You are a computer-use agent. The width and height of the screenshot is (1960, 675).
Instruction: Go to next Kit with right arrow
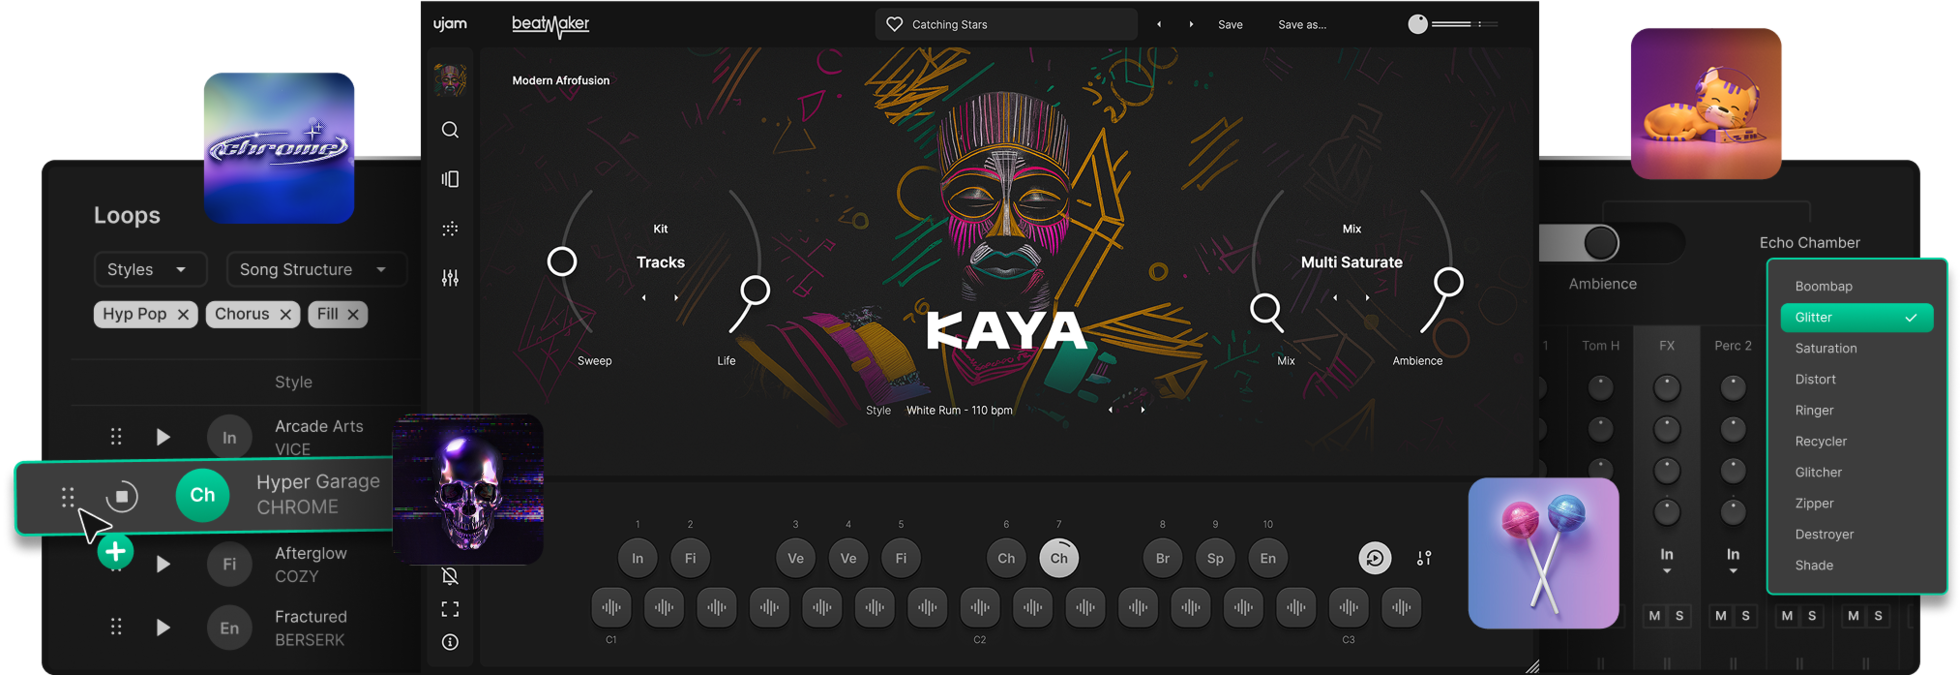click(676, 298)
